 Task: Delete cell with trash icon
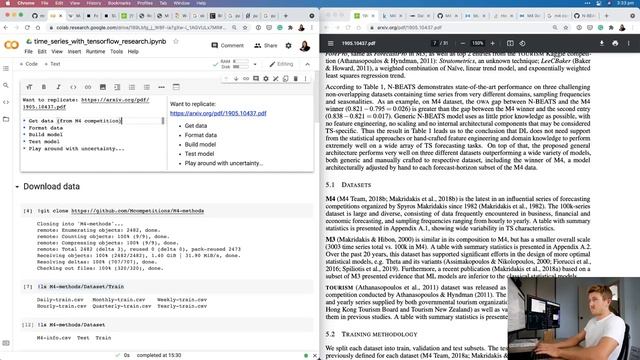point(296,78)
